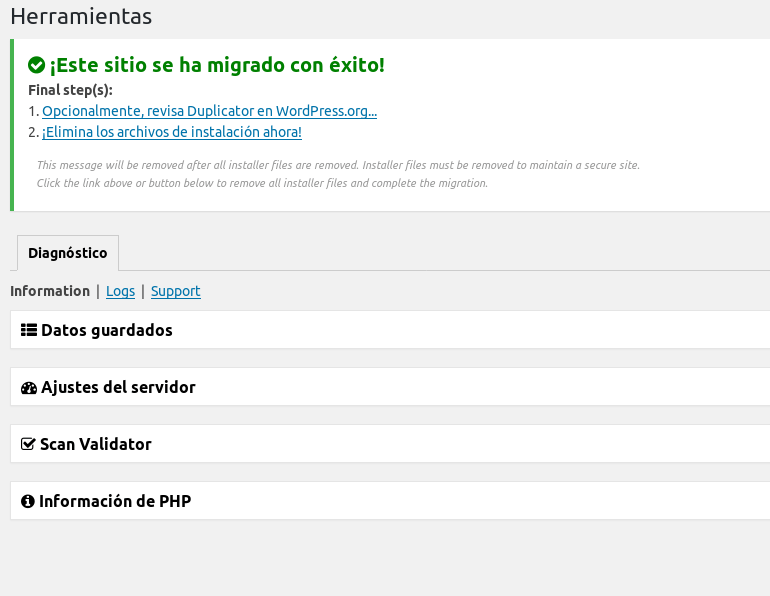Click the info icon beside Información de PHP
The image size is (770, 596).
[28, 501]
